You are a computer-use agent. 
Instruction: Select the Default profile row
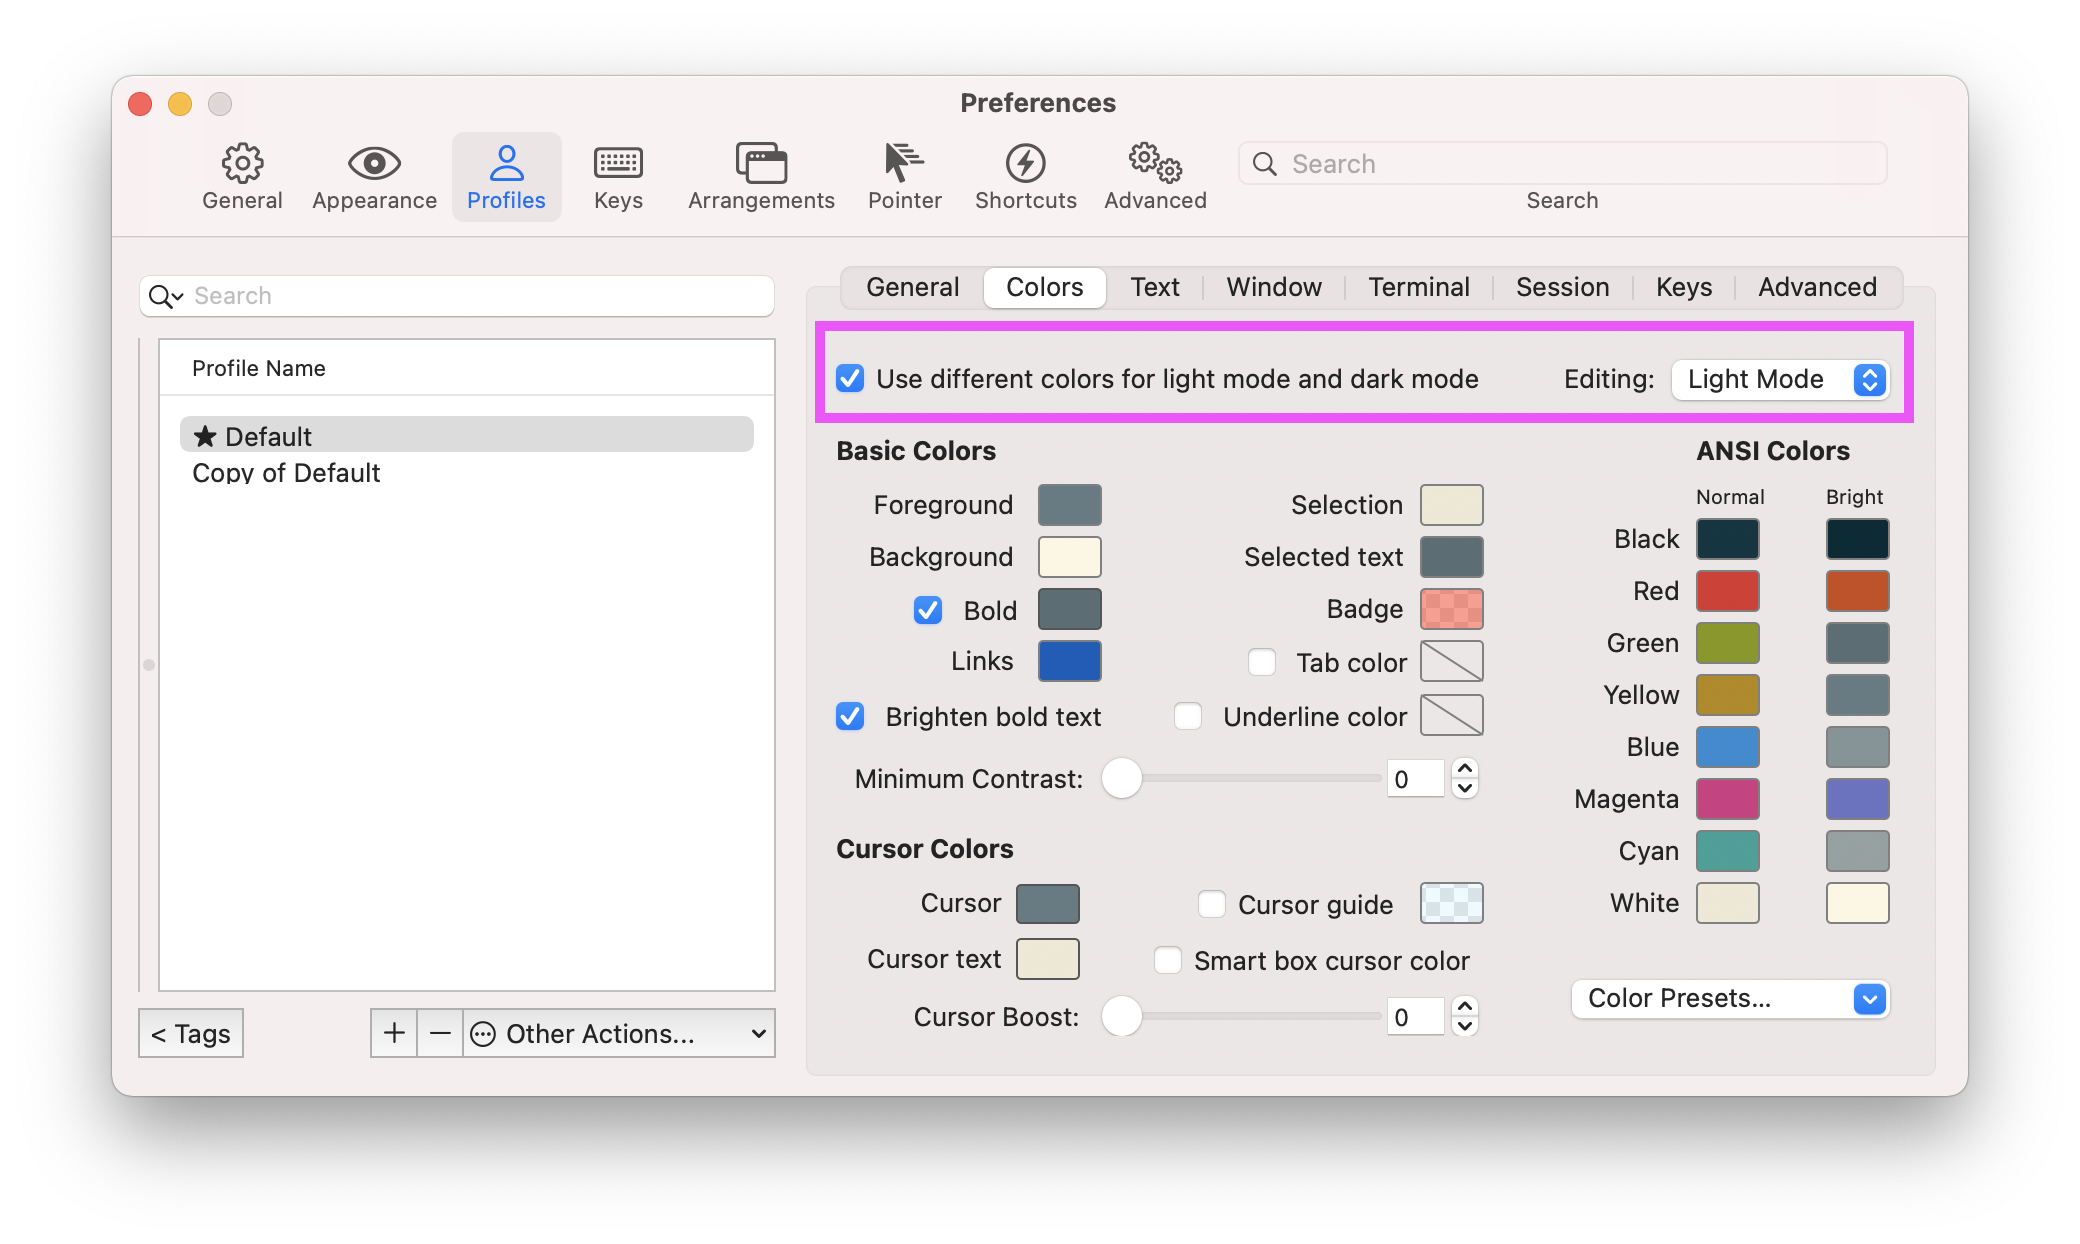466,436
